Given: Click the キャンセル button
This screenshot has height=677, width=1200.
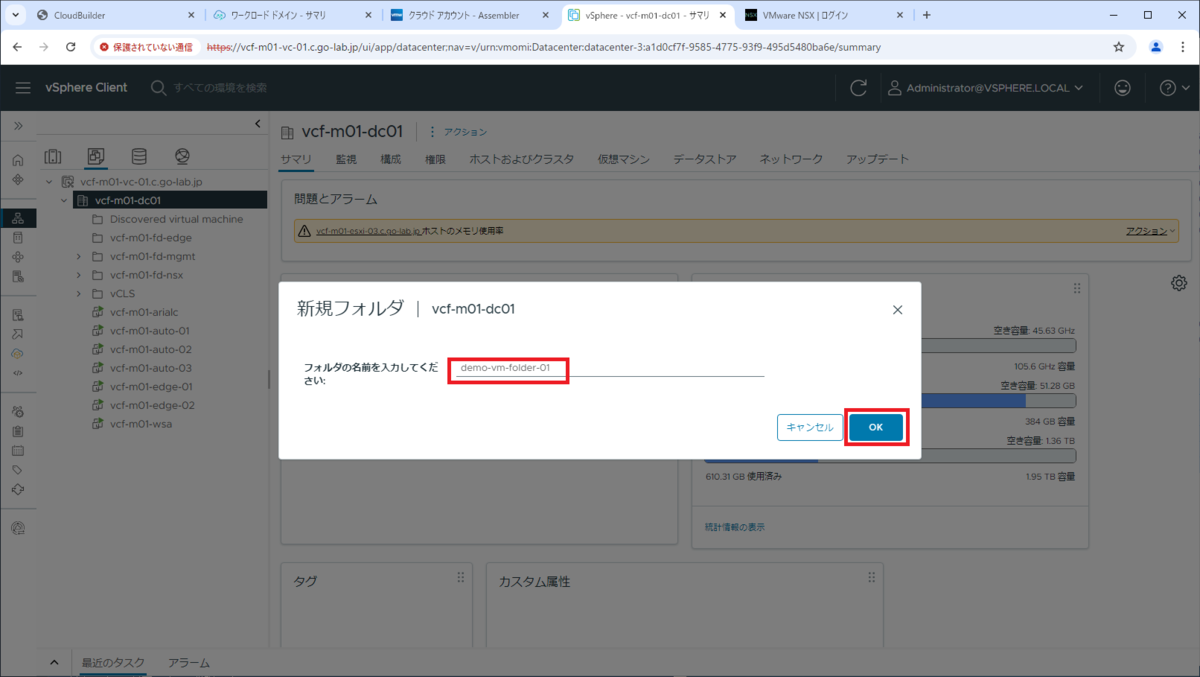Looking at the screenshot, I should tap(810, 427).
